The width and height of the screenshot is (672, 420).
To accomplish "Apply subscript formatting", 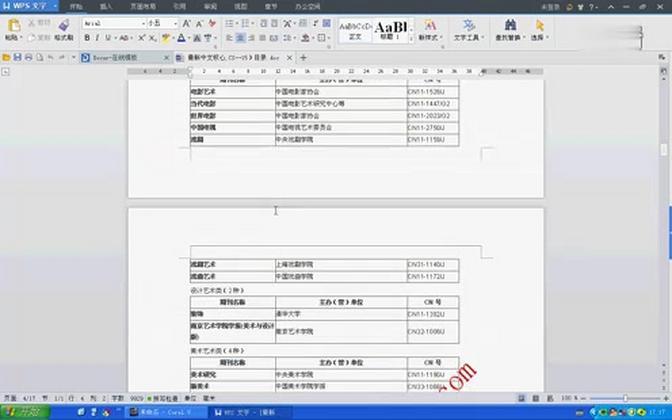I will coord(152,38).
